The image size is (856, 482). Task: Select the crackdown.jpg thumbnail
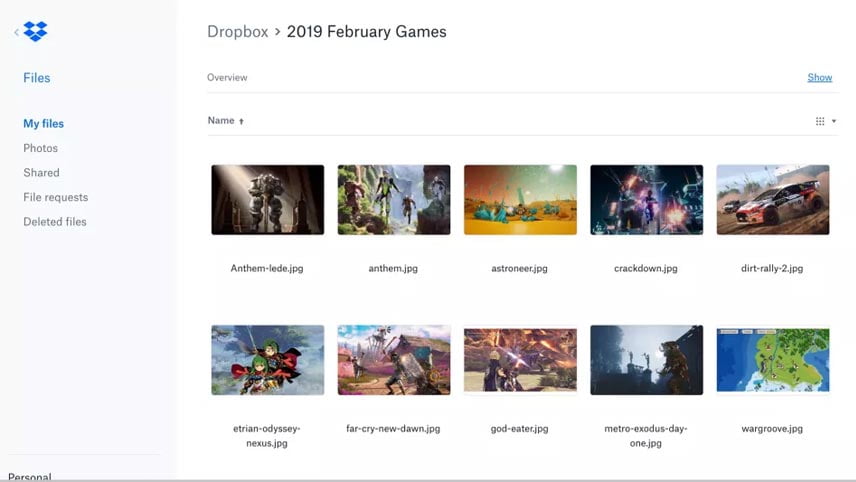click(646, 200)
